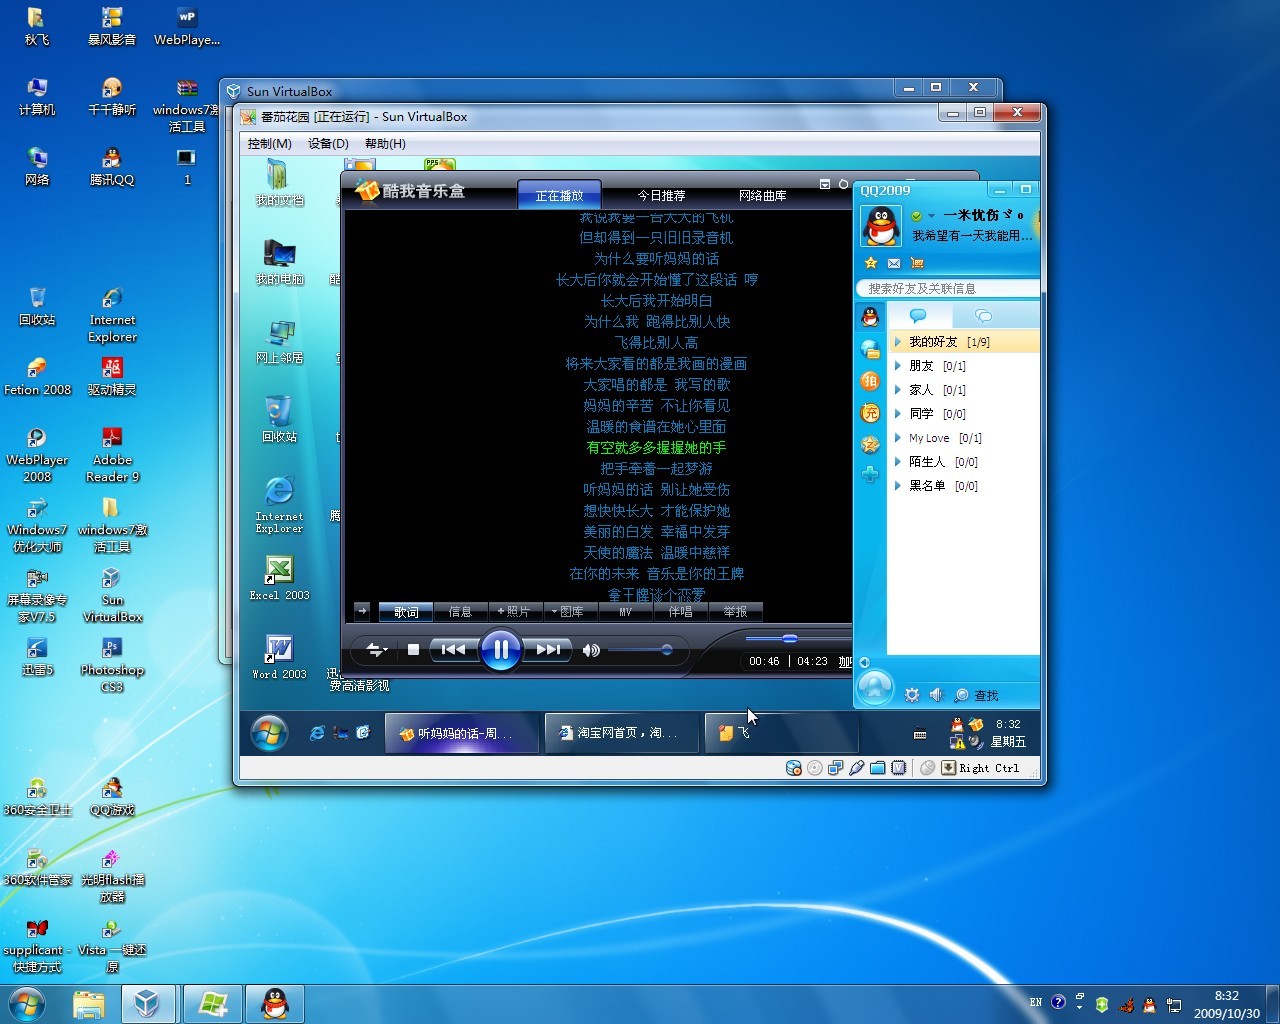
Task: Click the VirtualBox USB status icon
Action: point(857,768)
